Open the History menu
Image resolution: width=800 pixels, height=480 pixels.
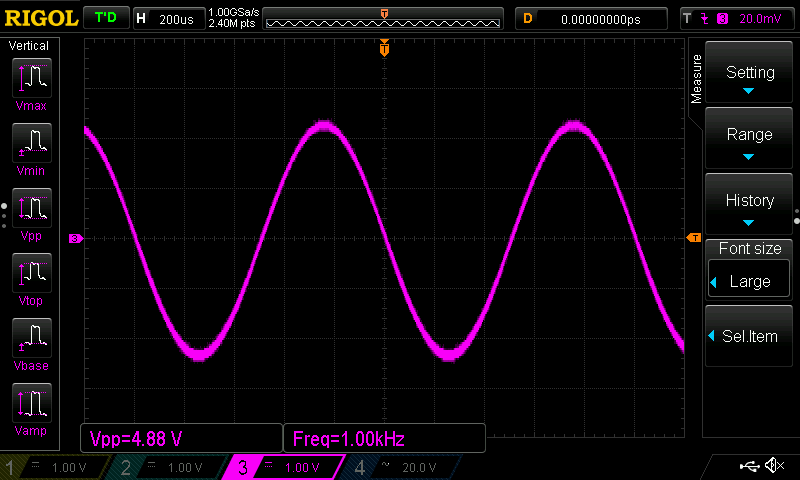[749, 204]
